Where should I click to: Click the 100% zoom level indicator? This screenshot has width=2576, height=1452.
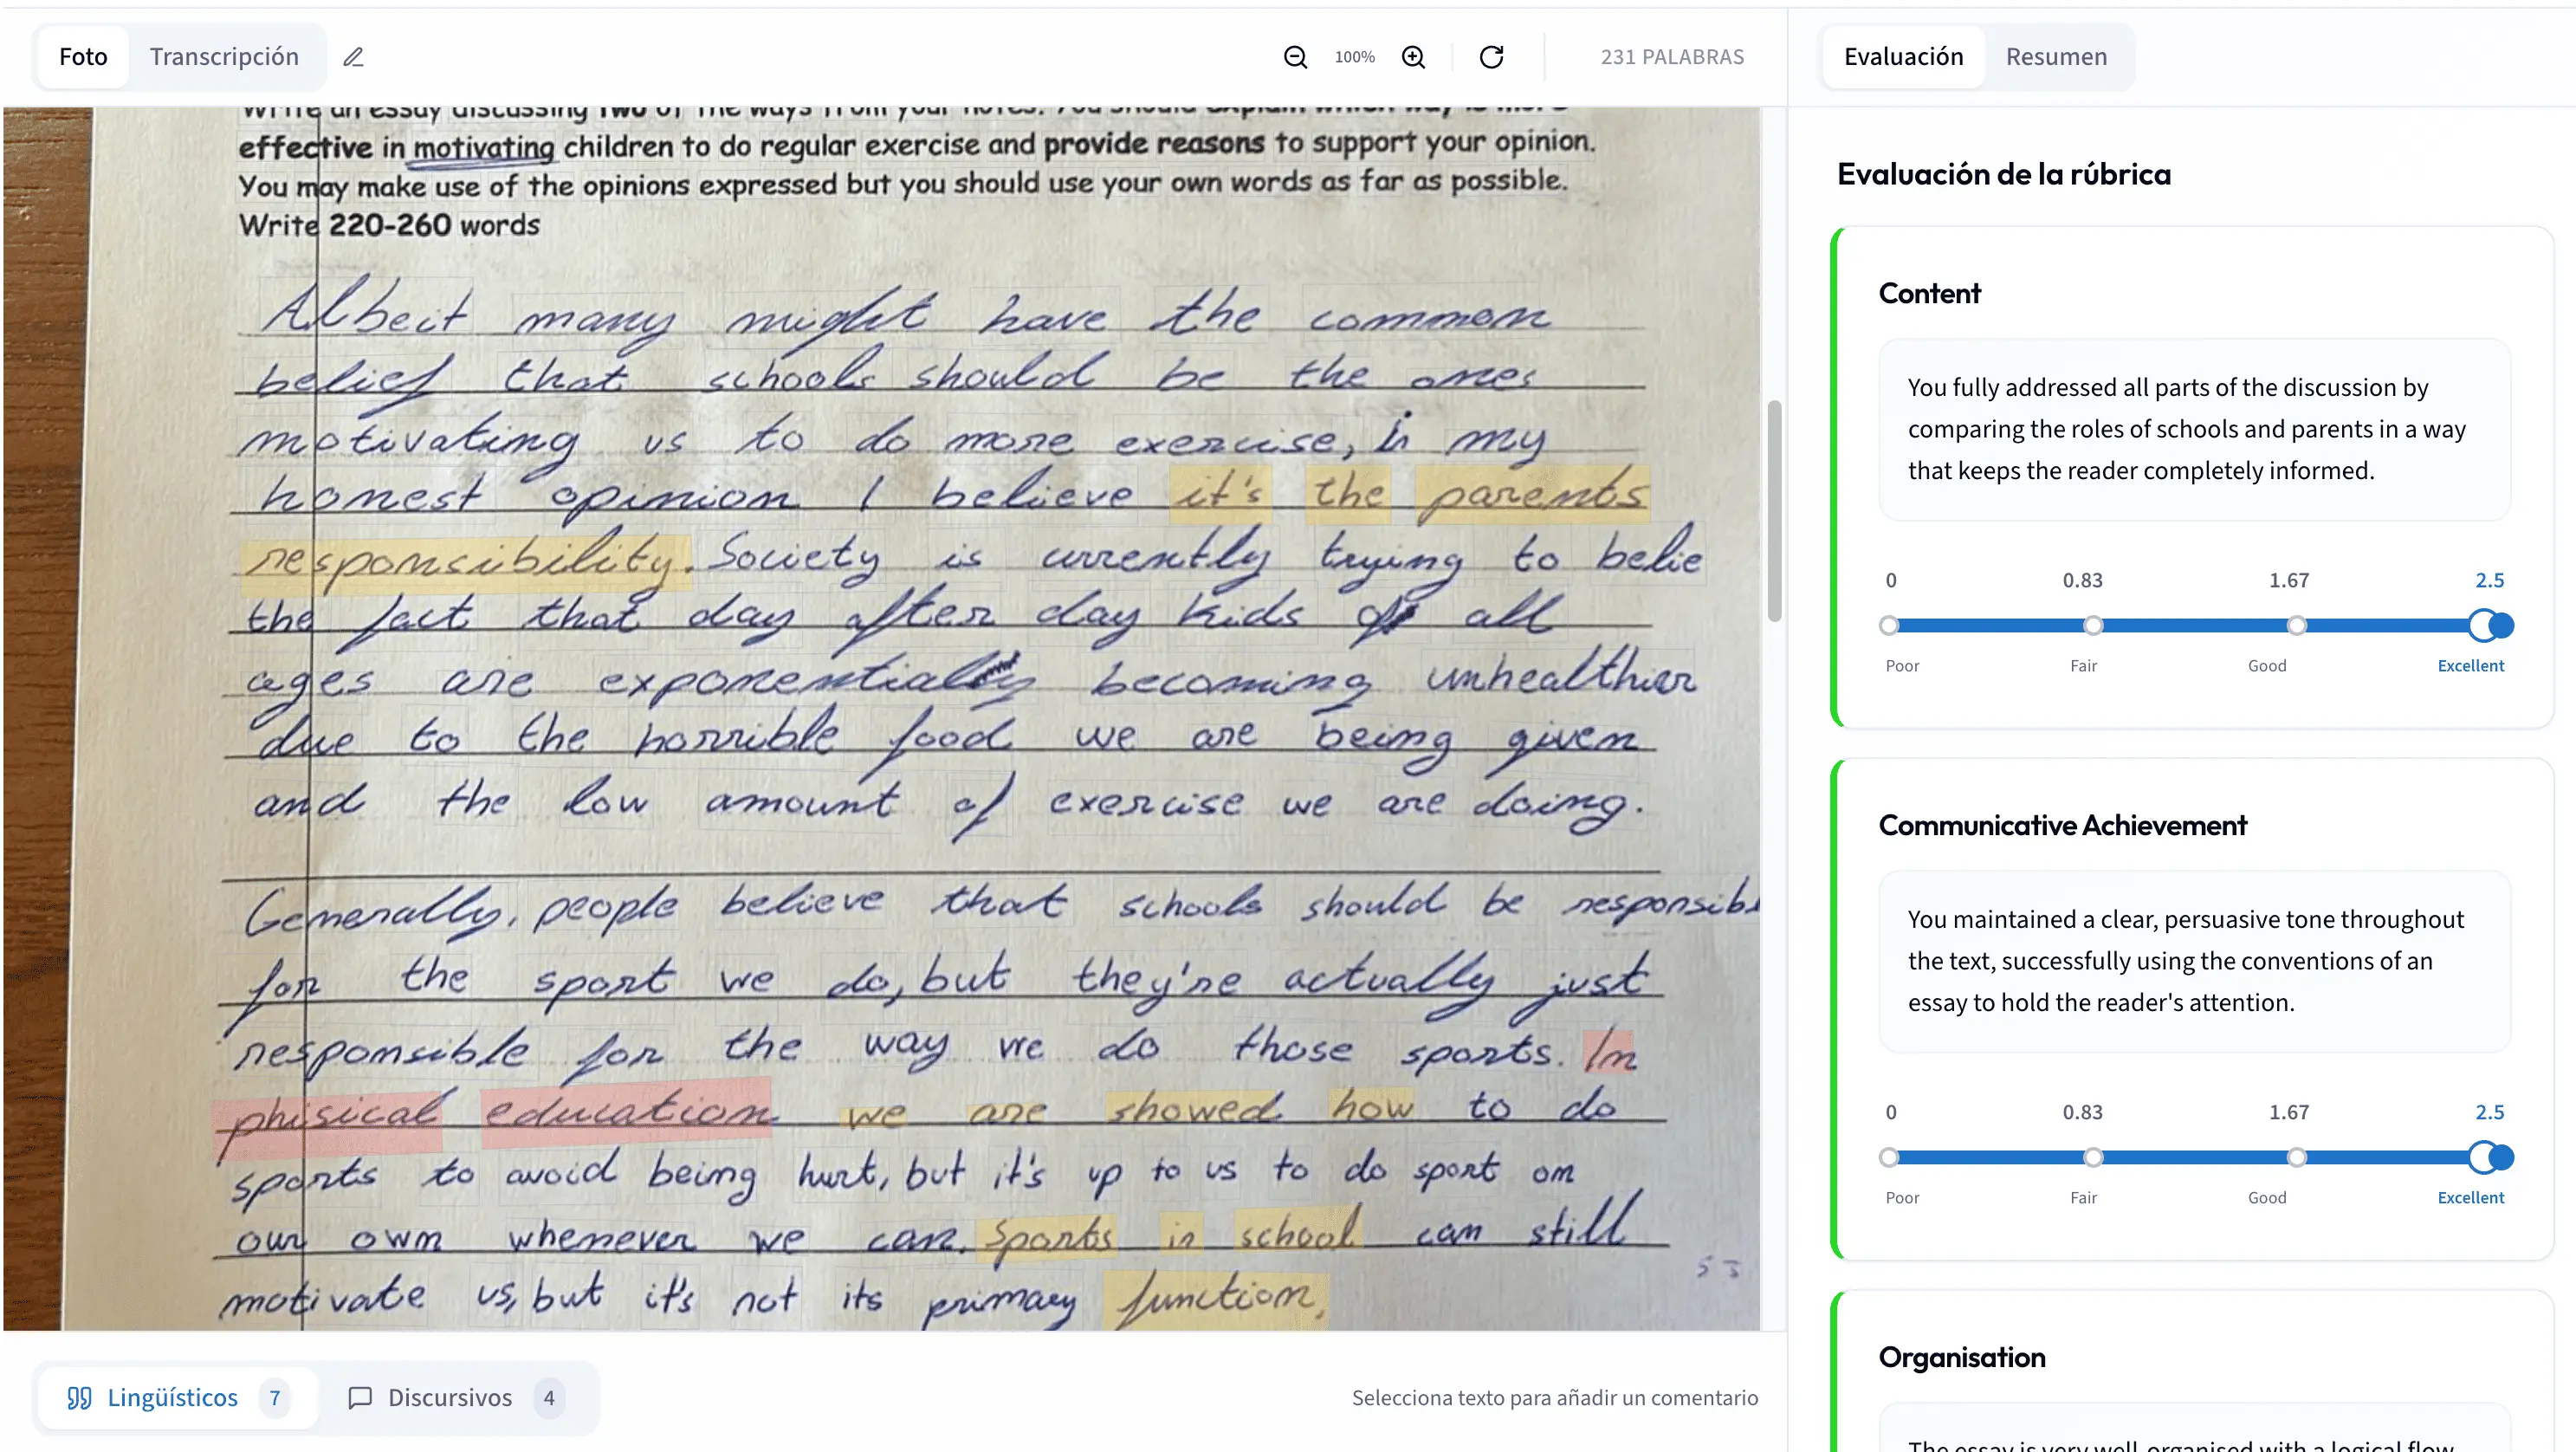[1354, 57]
